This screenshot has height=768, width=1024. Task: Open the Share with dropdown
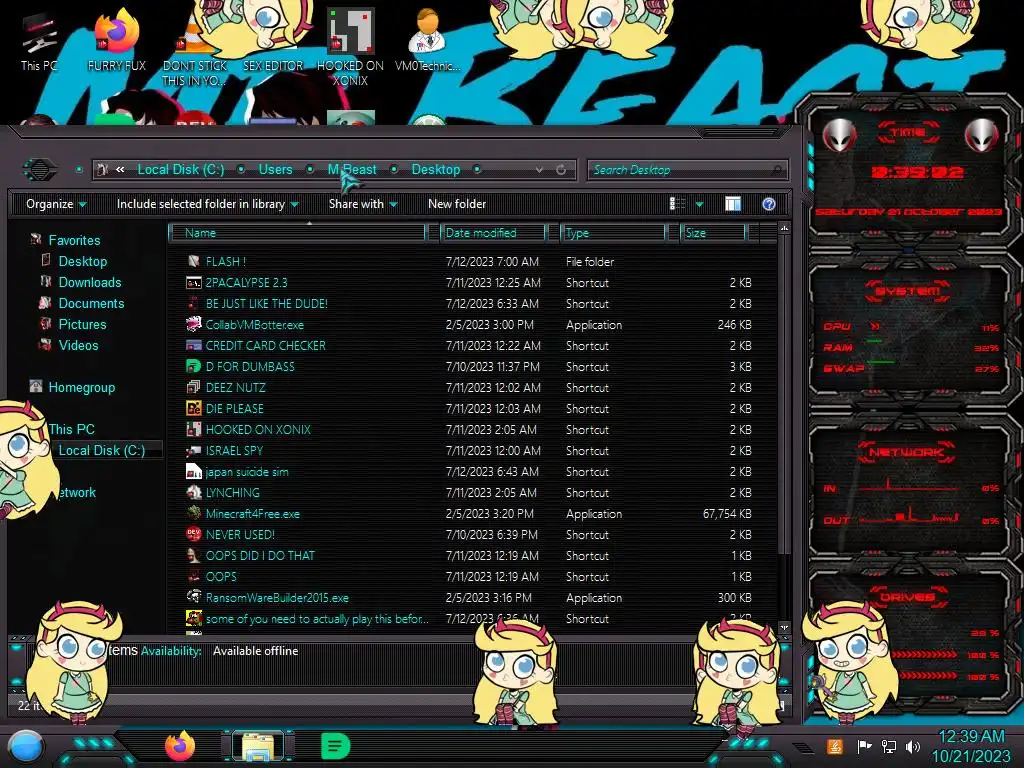point(363,204)
